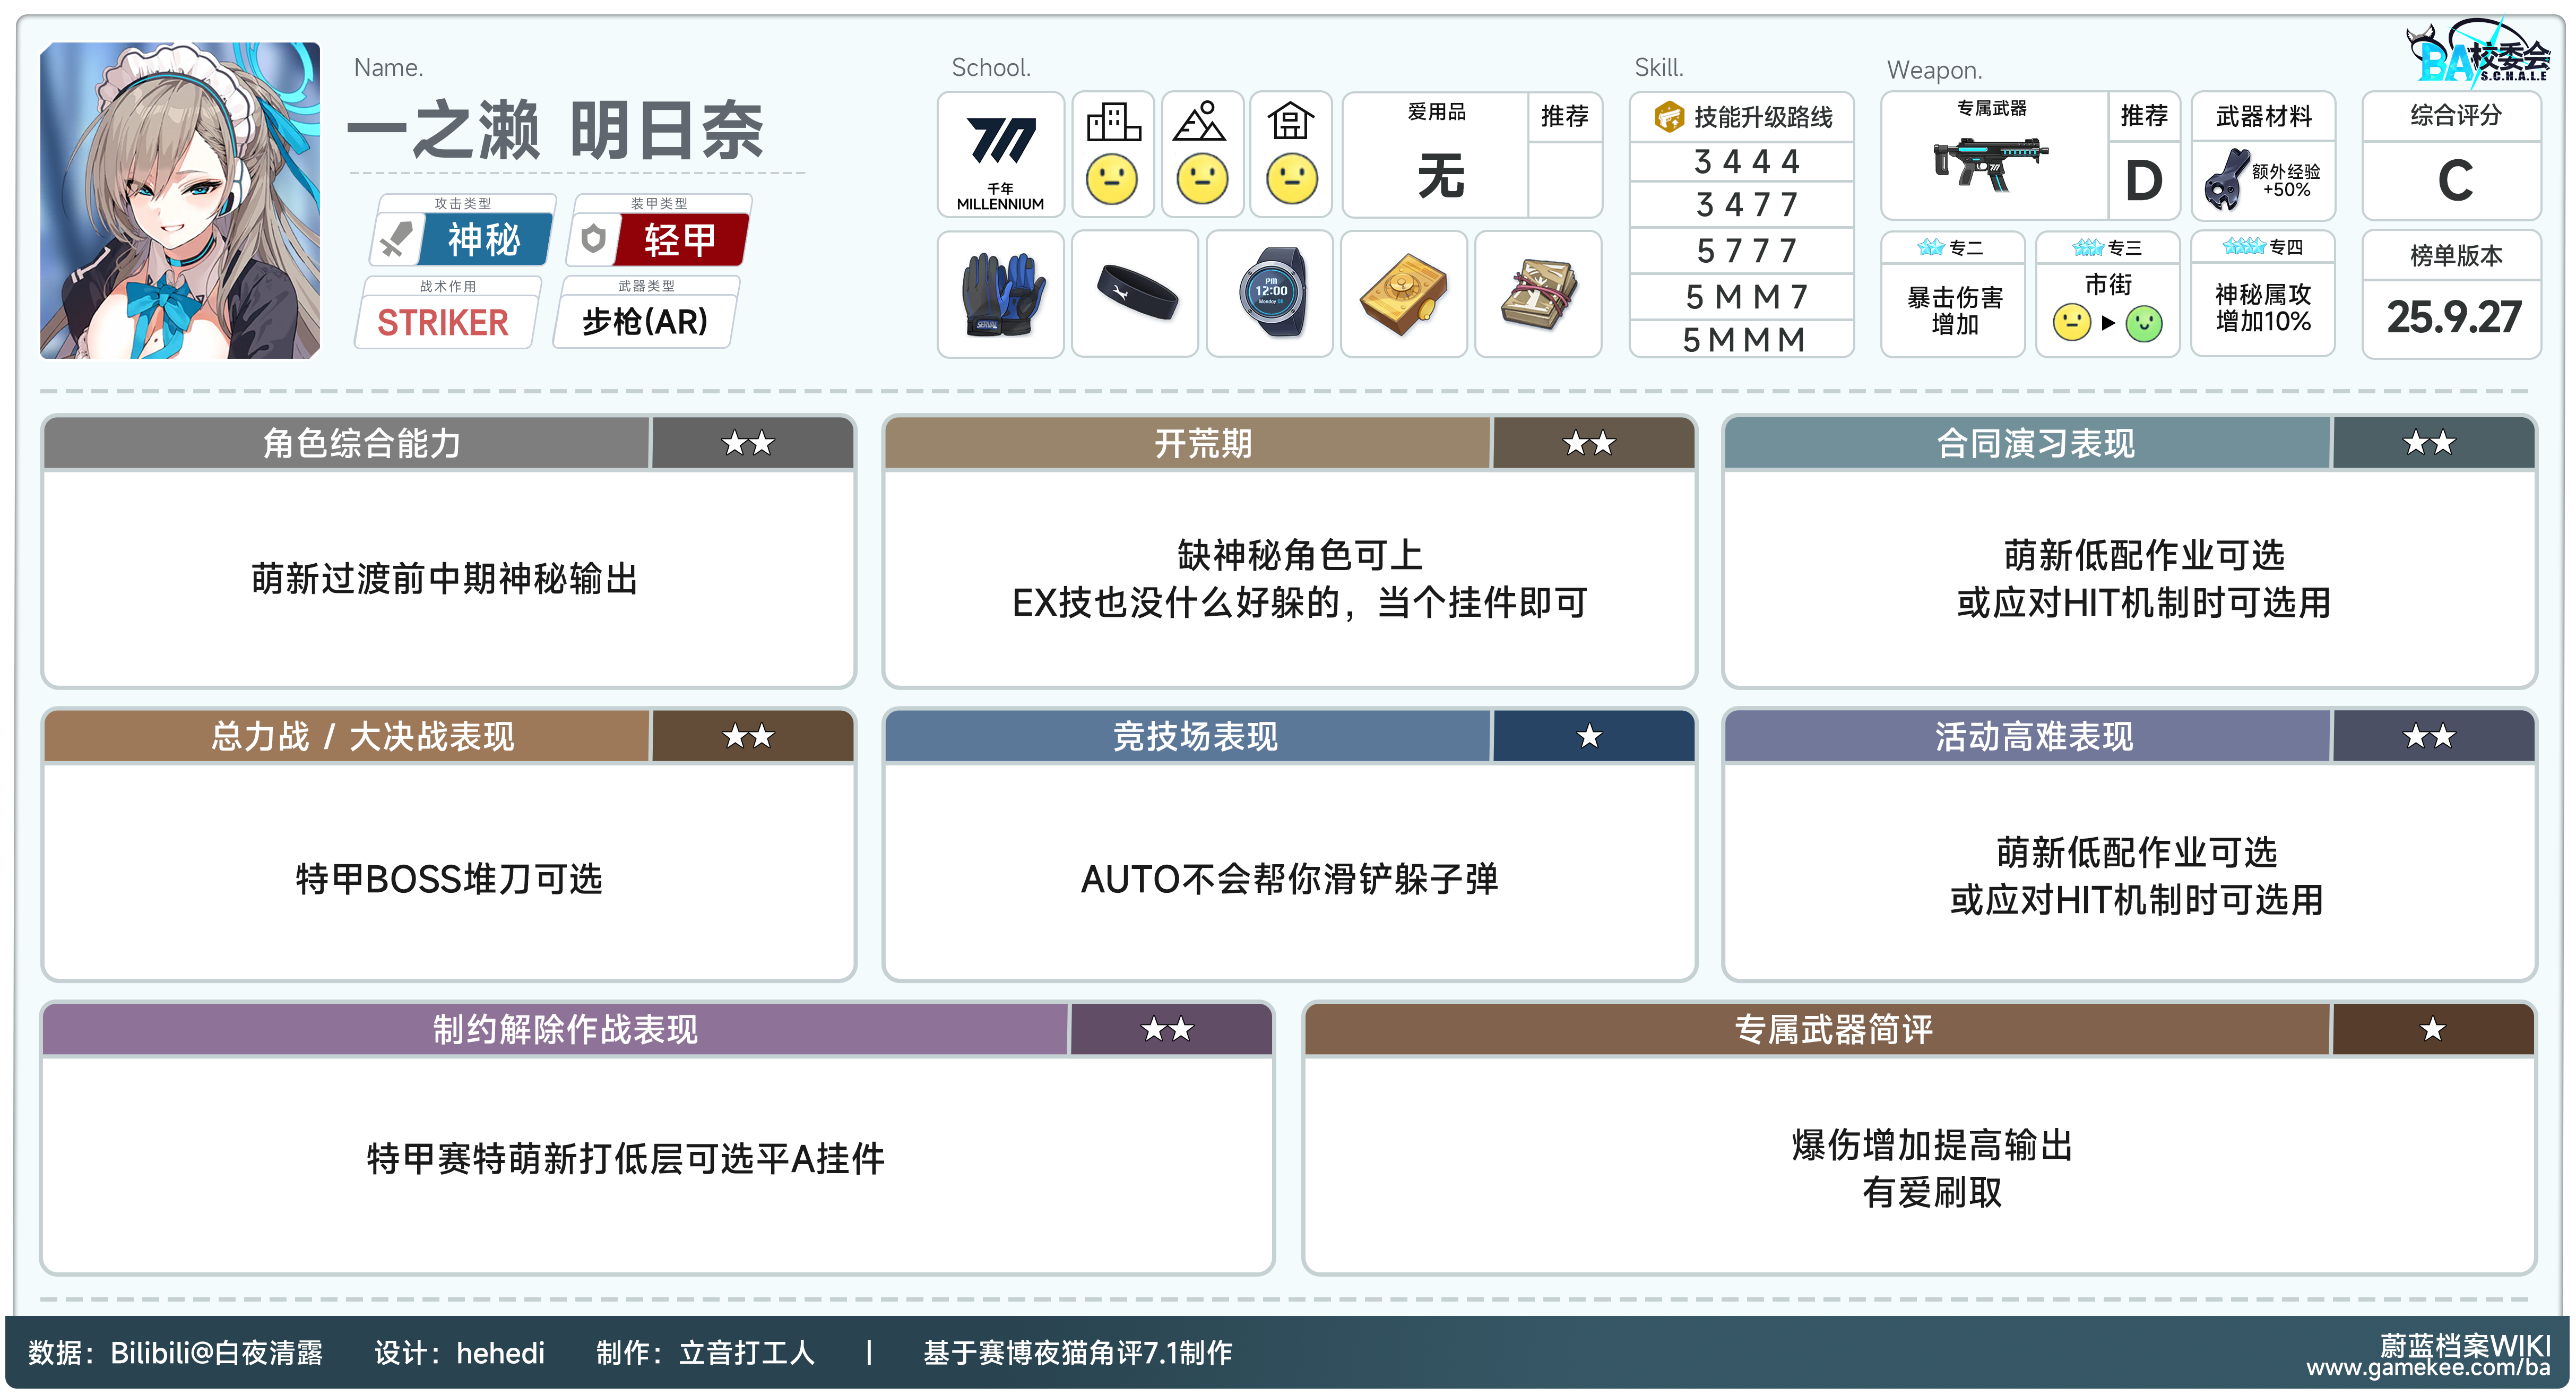
Task: Click the 技能升级路线 skill header icon
Action: pyautogui.click(x=1669, y=117)
